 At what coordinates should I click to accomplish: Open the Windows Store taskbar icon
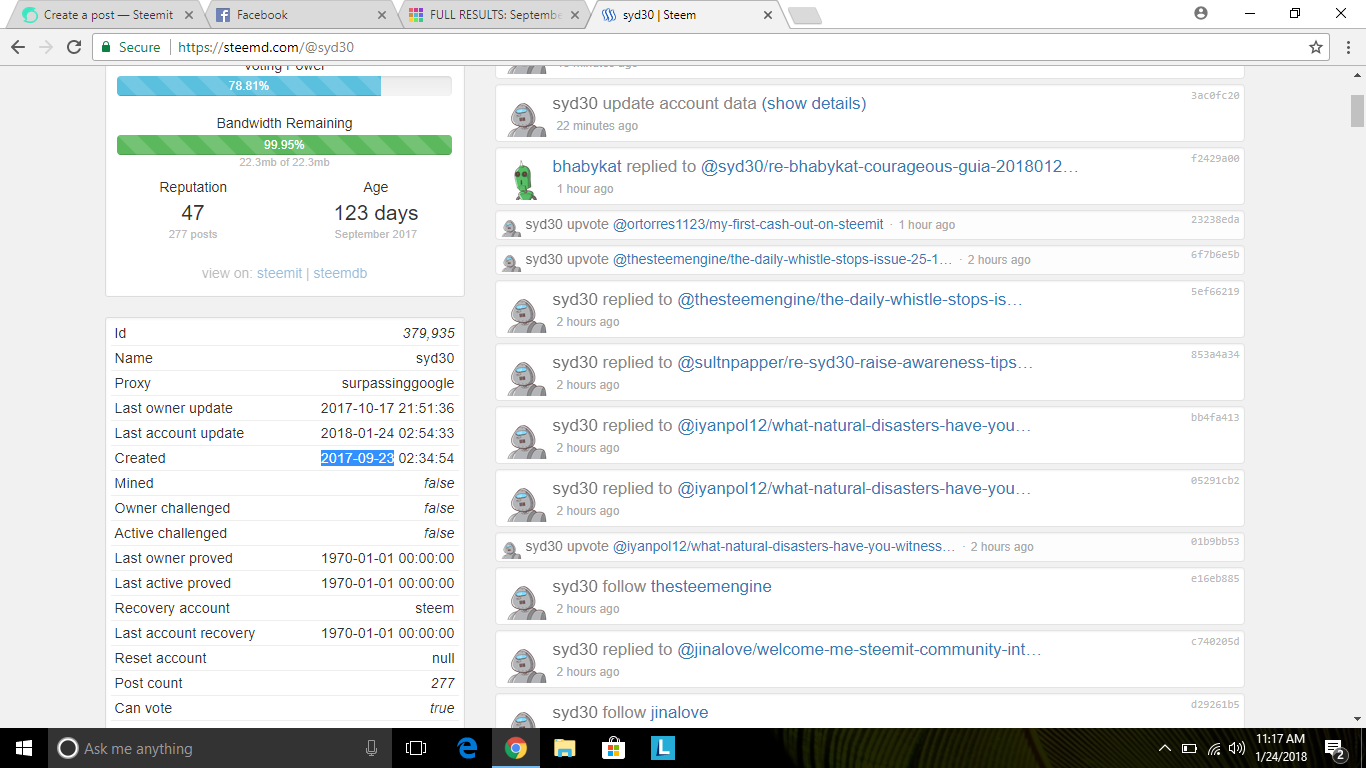(613, 748)
